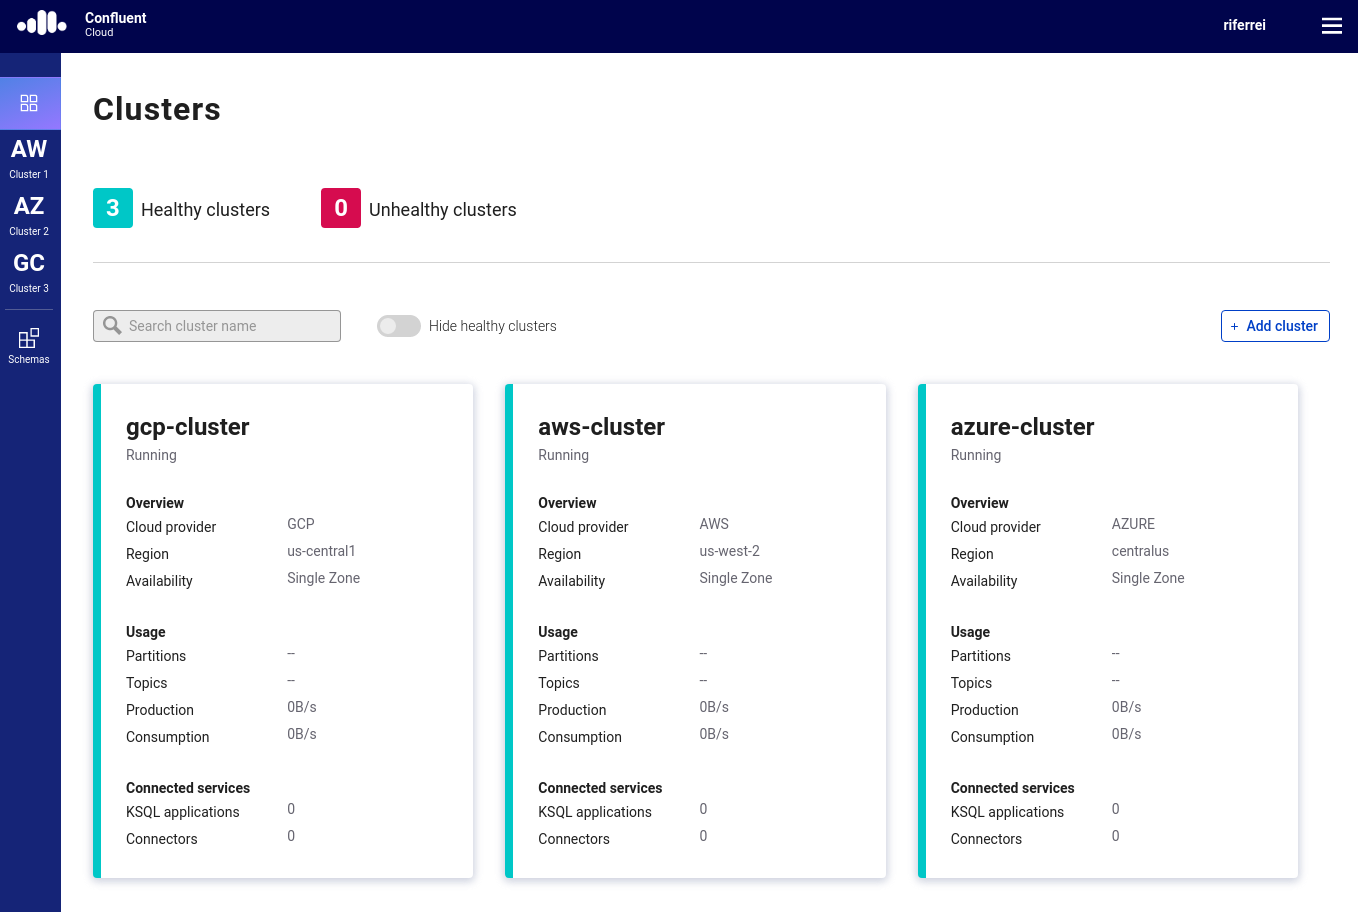Click Single Zone in gcp-cluster card

(x=323, y=578)
